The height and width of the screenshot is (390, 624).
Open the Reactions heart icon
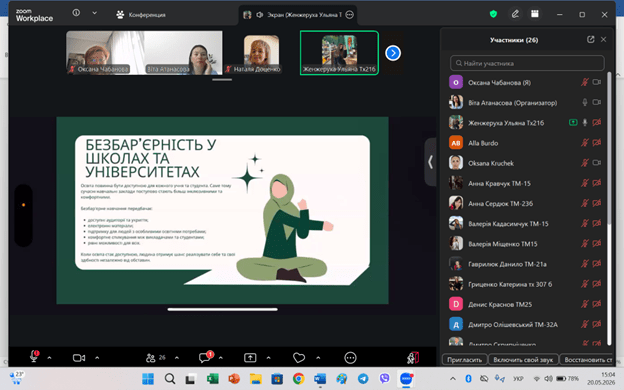(x=299, y=358)
